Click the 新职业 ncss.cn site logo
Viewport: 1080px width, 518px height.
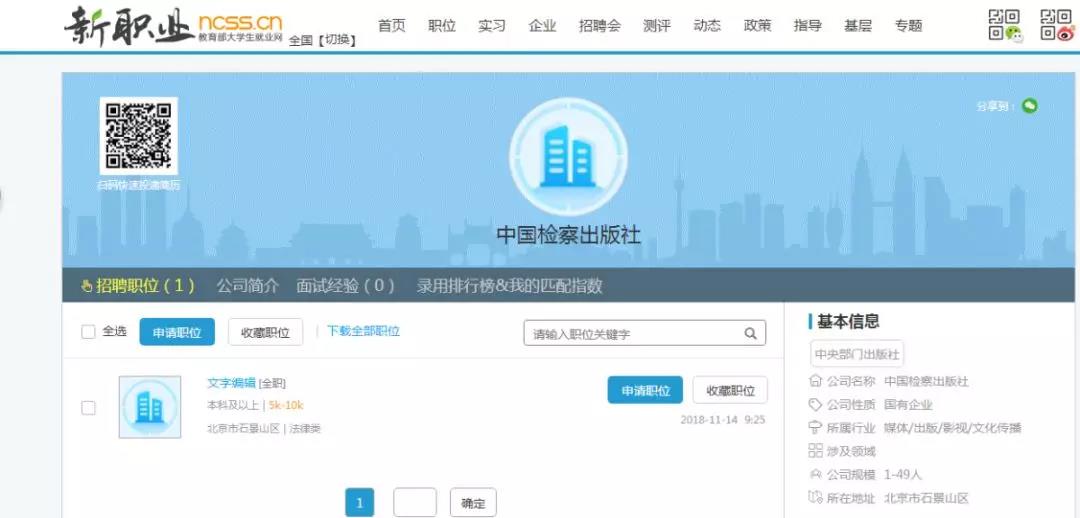[173, 25]
